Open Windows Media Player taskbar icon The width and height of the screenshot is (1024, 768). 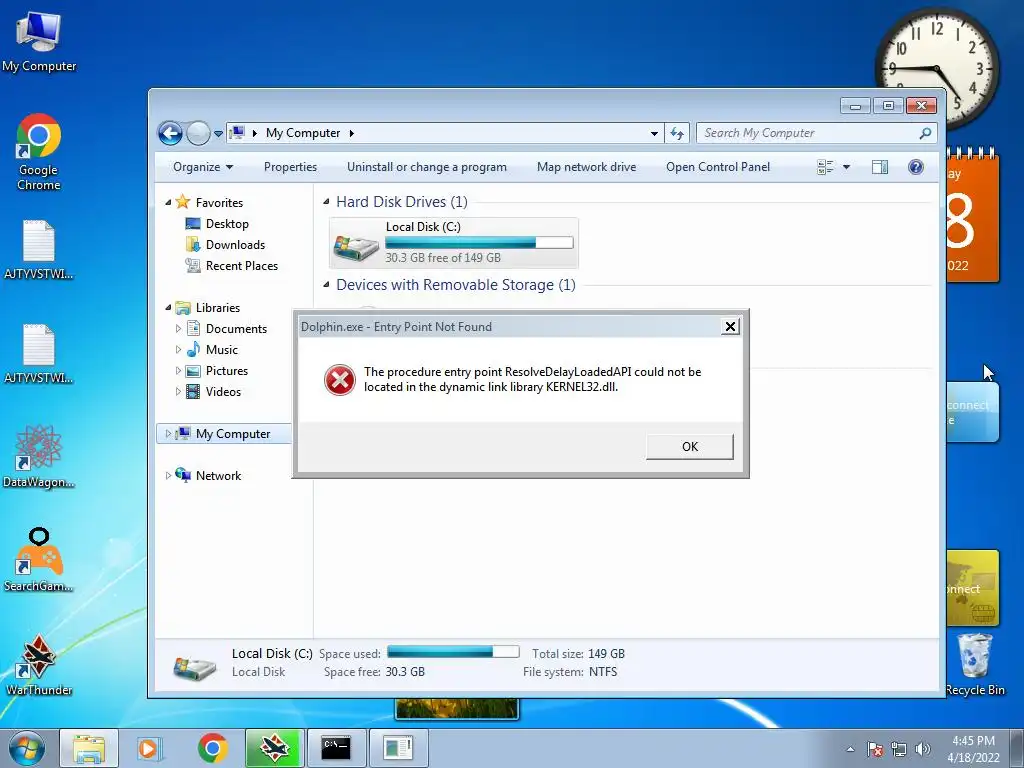[x=150, y=748]
